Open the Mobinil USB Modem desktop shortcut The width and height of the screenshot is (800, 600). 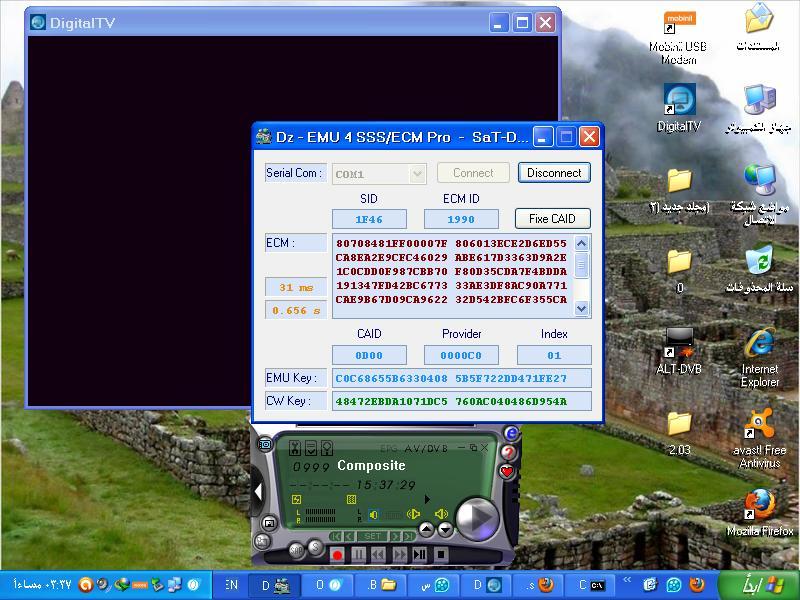click(x=678, y=38)
